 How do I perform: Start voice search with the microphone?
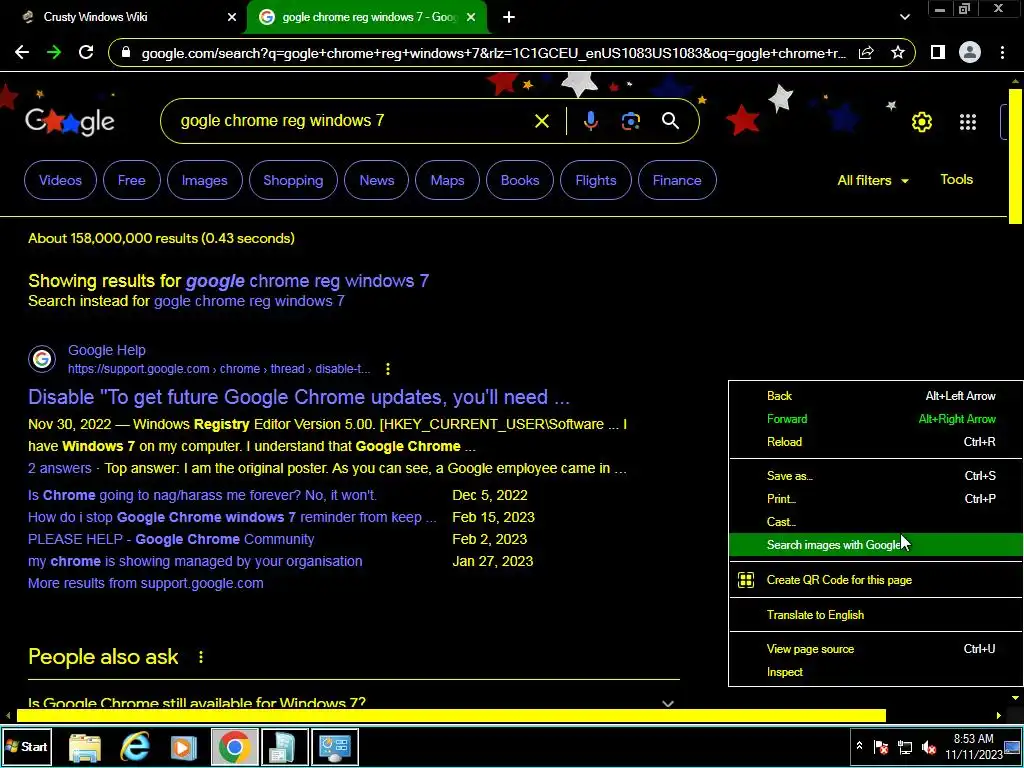coord(590,121)
